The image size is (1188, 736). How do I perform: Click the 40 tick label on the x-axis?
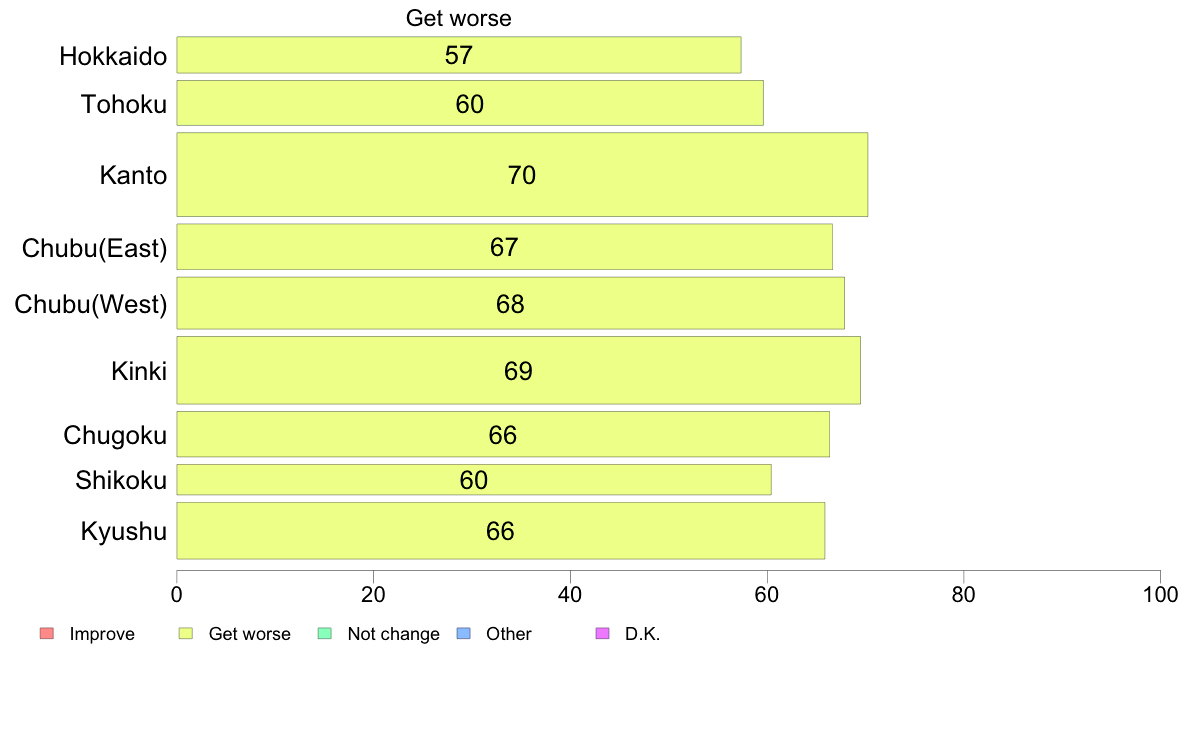[x=570, y=595]
